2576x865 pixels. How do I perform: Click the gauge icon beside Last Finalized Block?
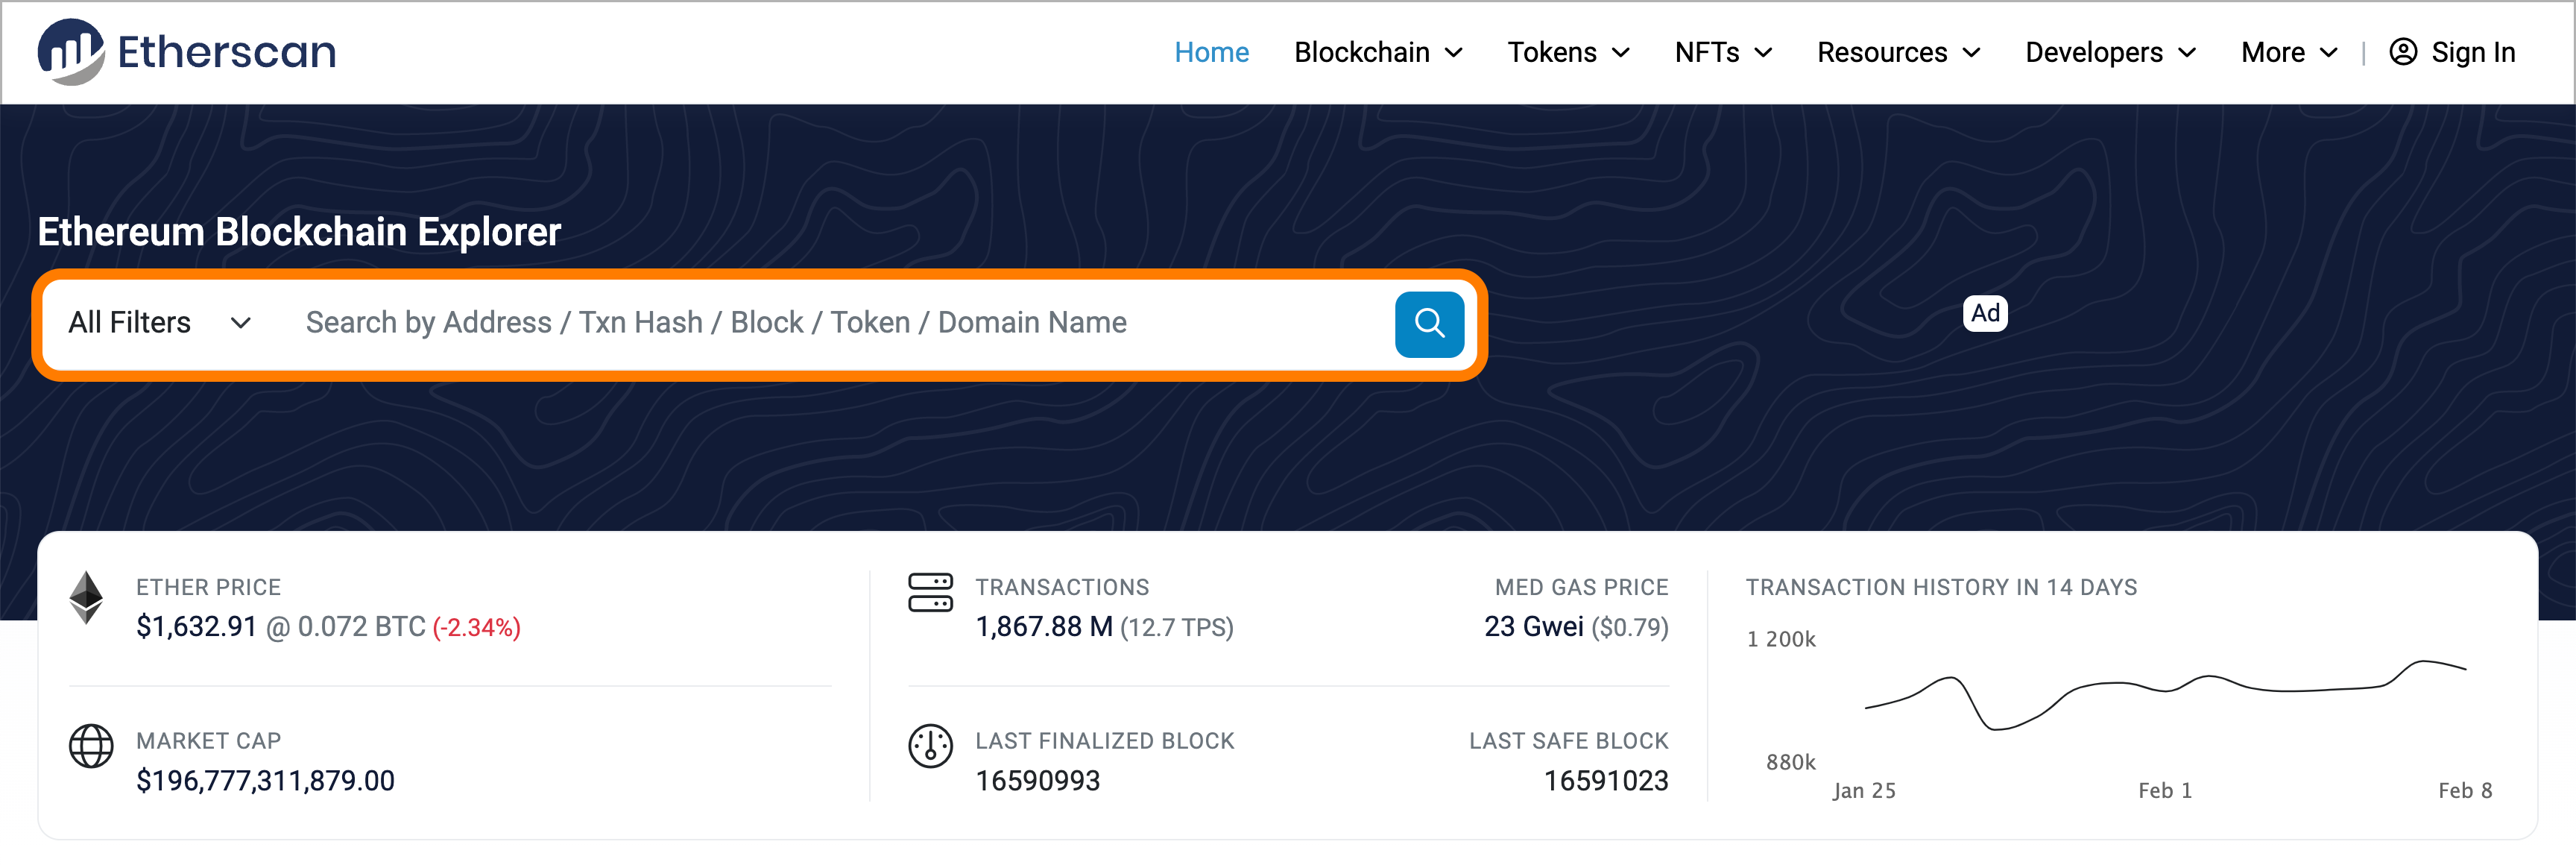click(x=930, y=746)
